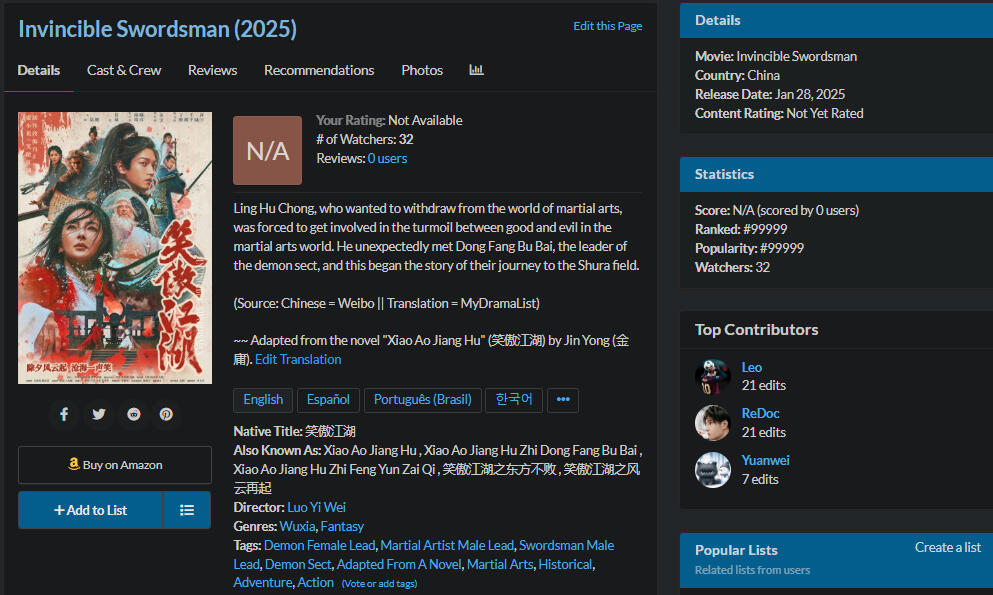Open the Invincible Swordsman poster image
The image size is (993, 595).
tap(115, 248)
